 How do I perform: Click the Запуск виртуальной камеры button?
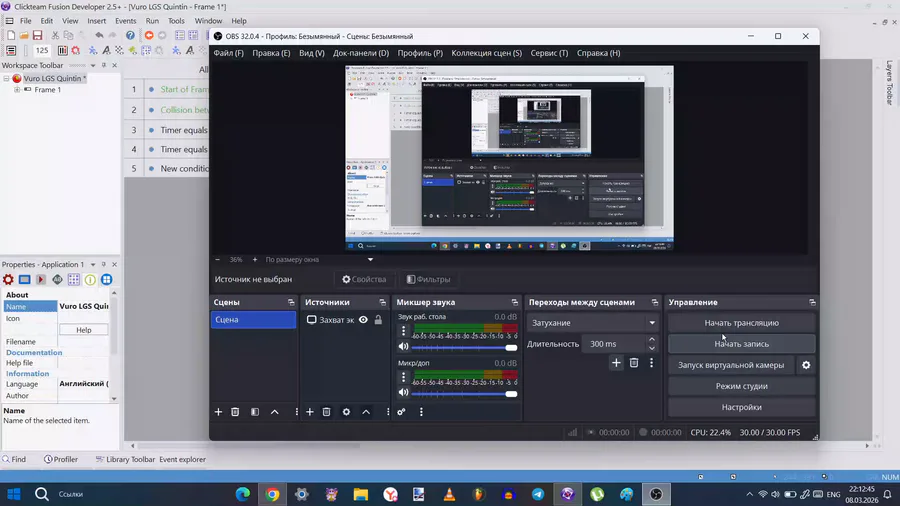pyautogui.click(x=731, y=365)
